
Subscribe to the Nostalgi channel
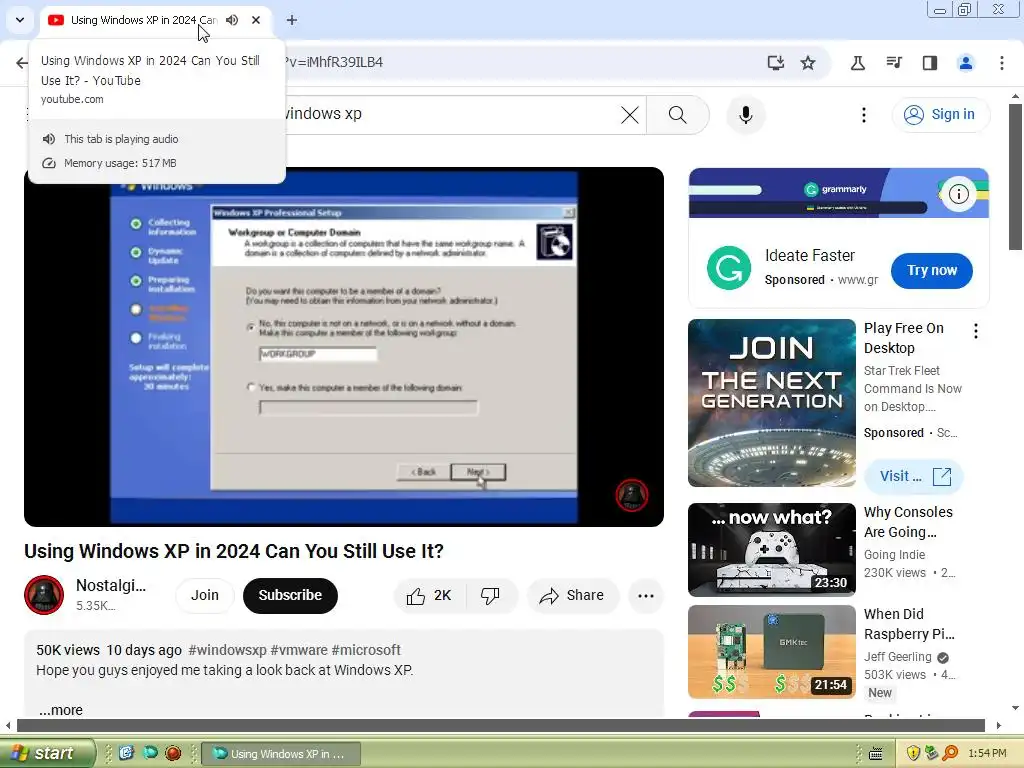(x=290, y=596)
